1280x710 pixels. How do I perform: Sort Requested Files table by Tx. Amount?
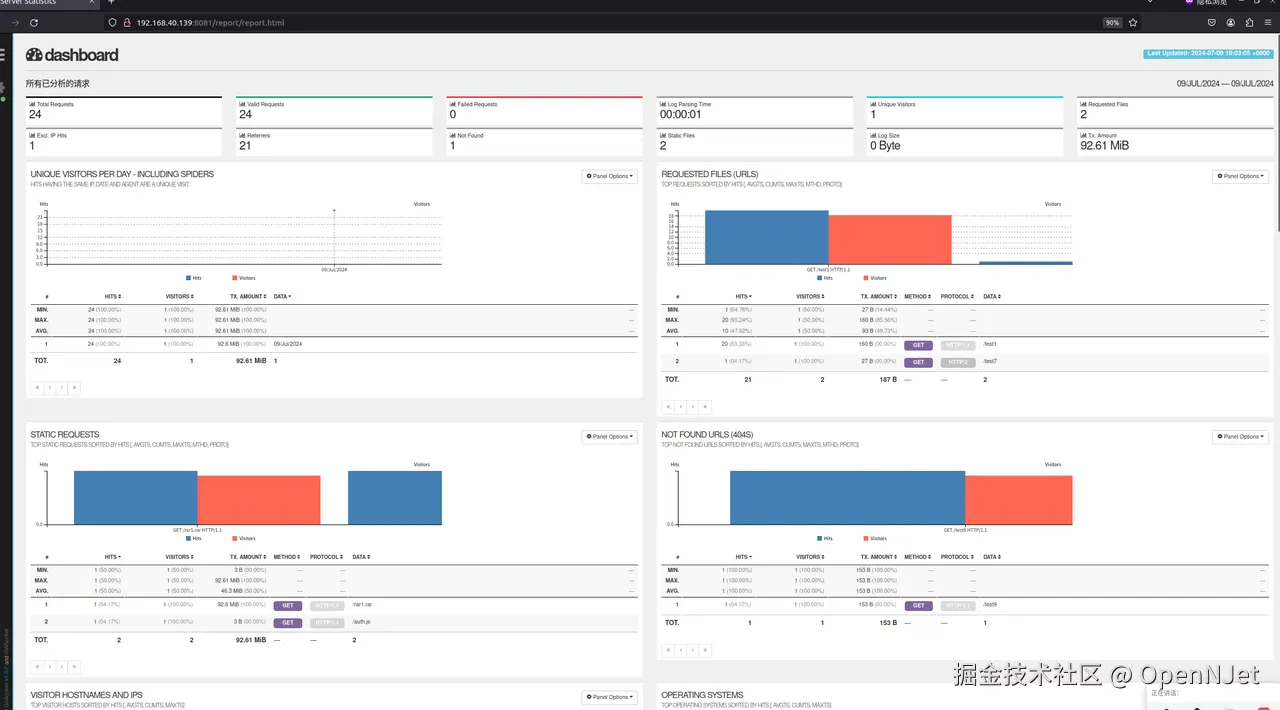coord(879,297)
